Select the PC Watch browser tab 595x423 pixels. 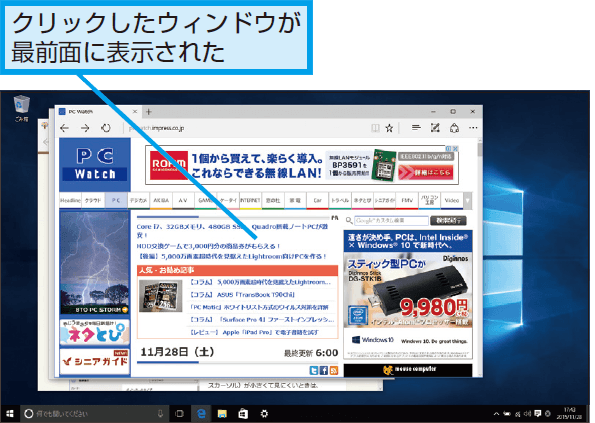pyautogui.click(x=99, y=112)
